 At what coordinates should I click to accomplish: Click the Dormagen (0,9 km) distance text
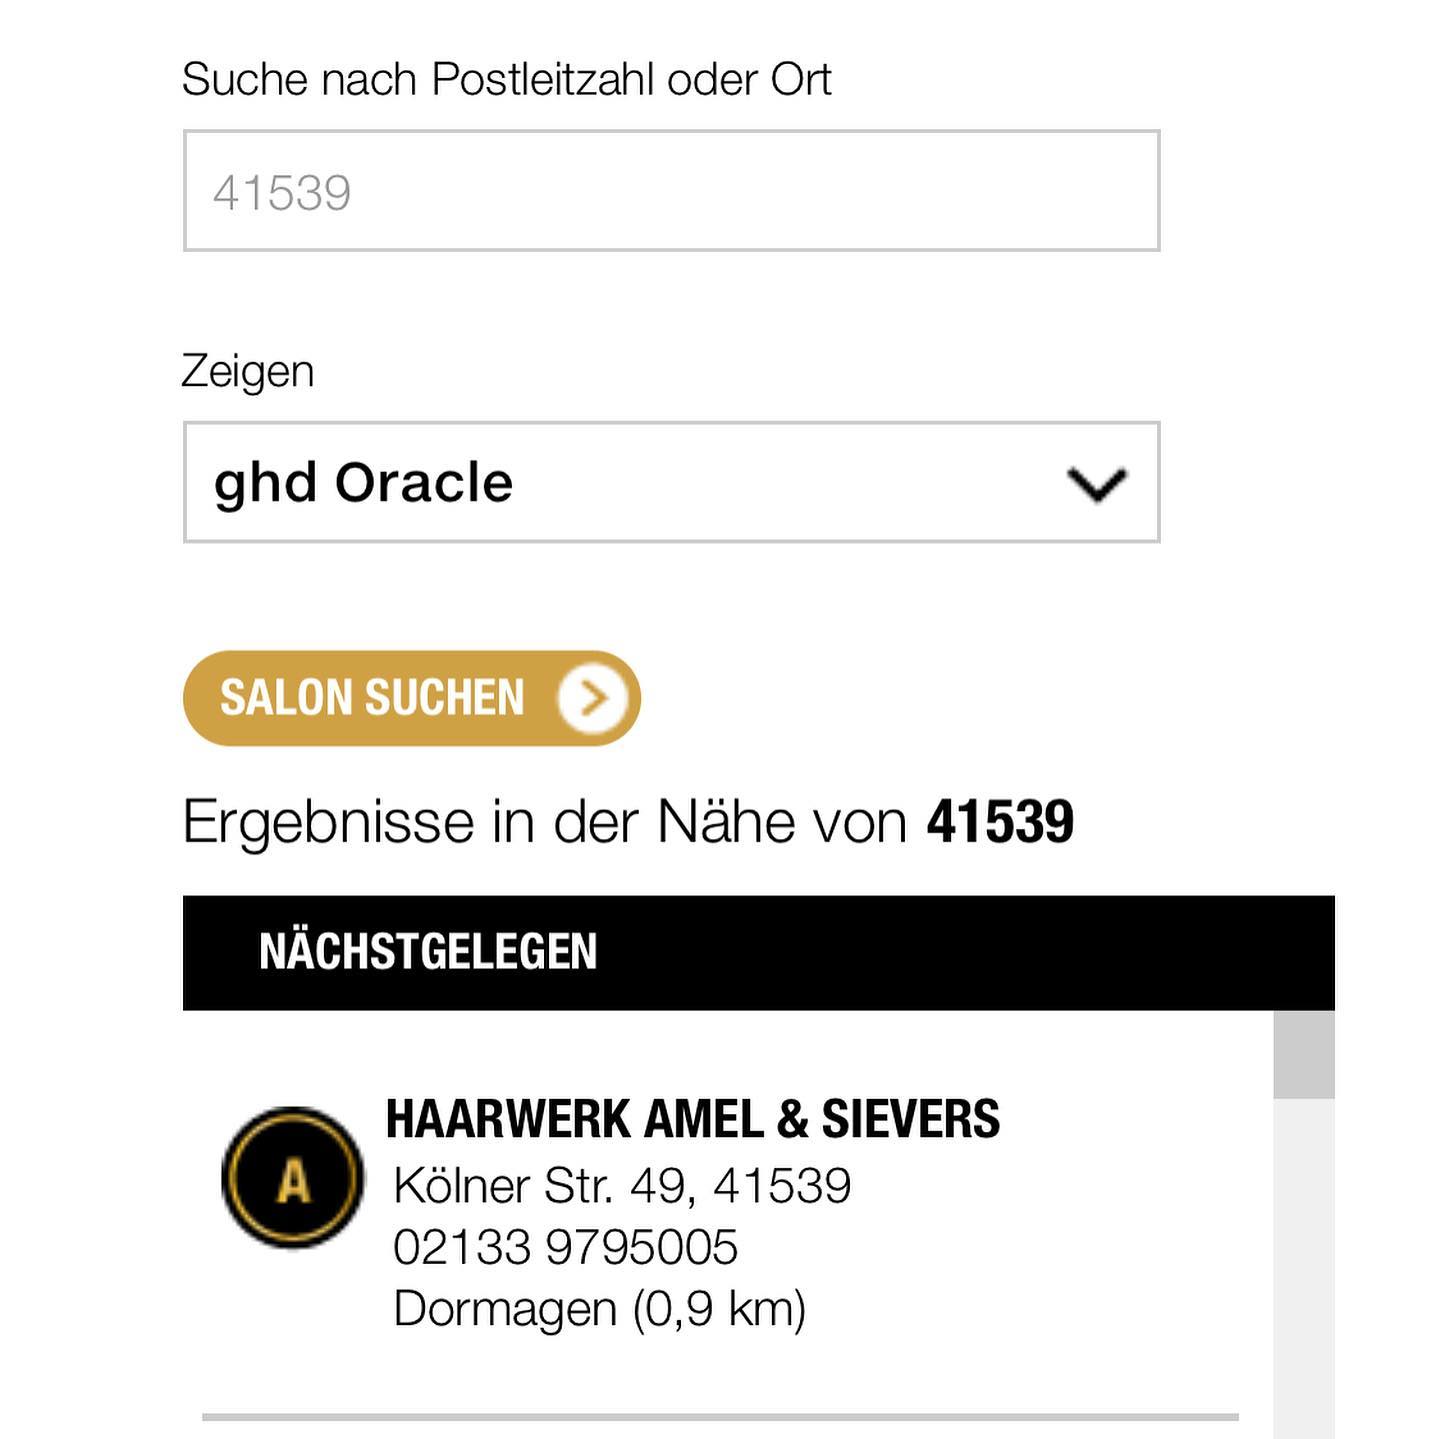pos(599,1309)
